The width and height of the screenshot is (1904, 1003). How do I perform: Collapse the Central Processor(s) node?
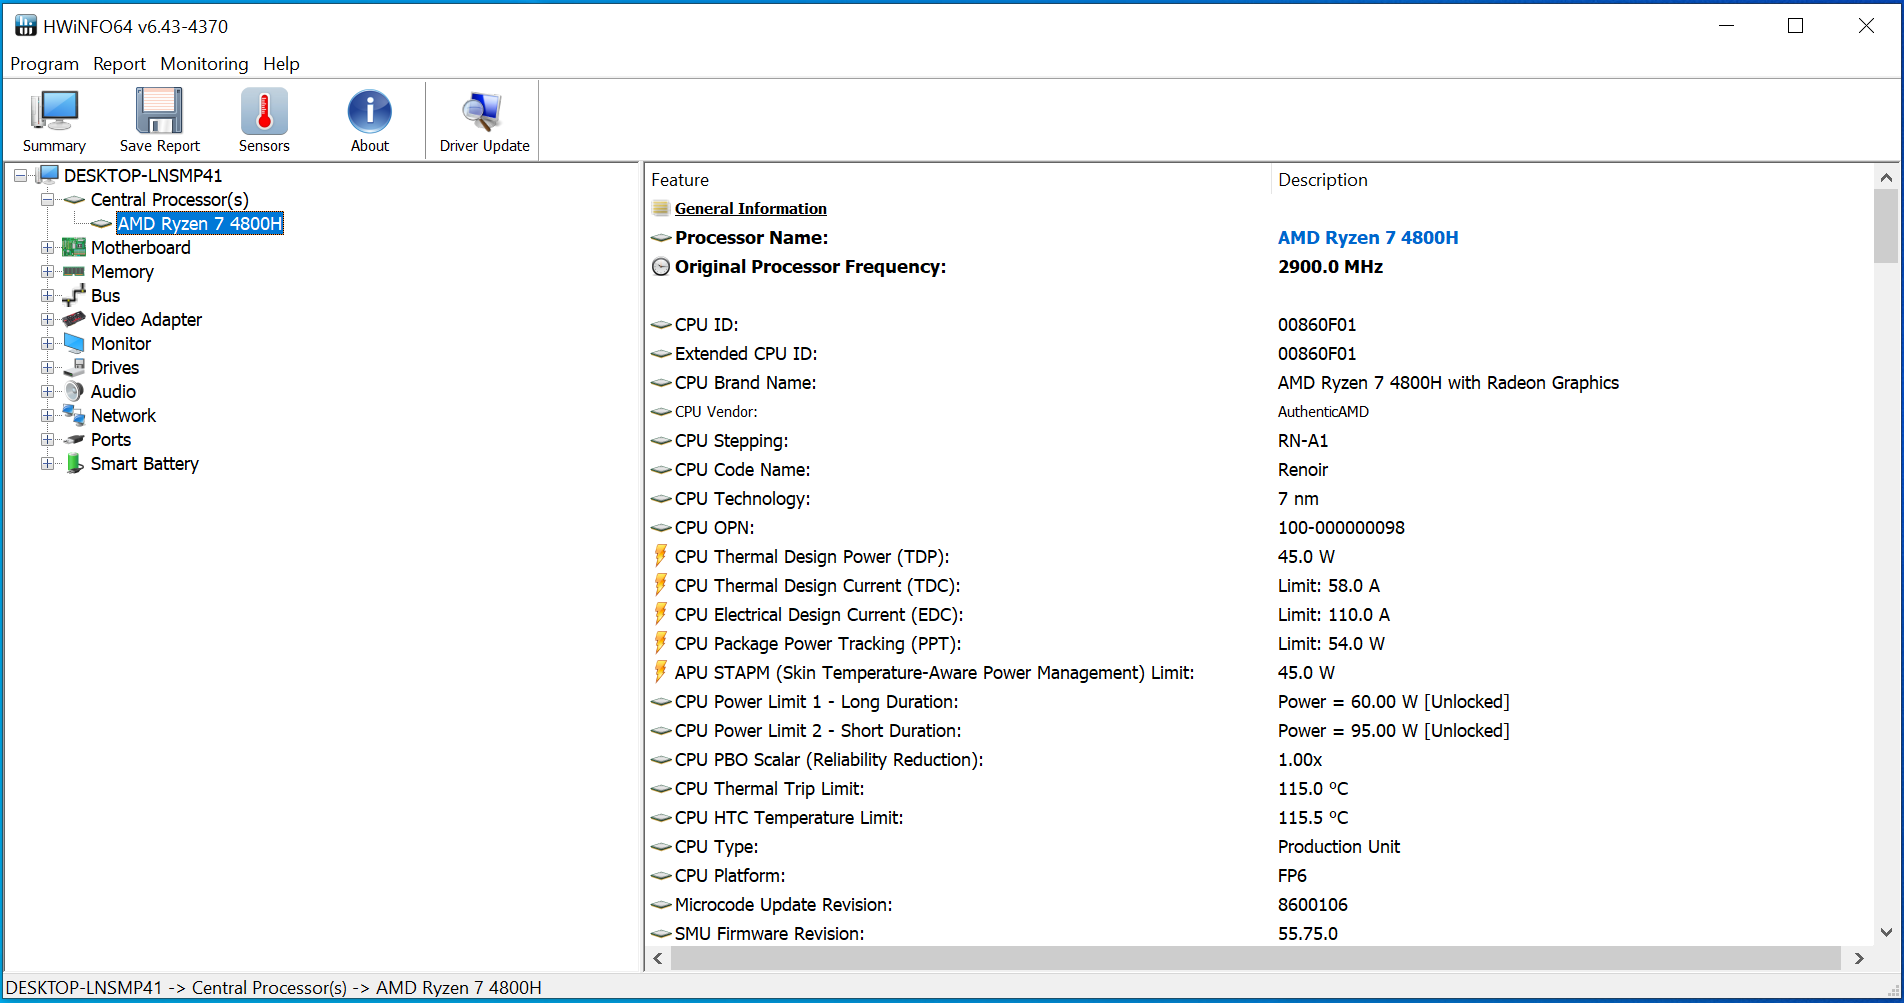(47, 200)
